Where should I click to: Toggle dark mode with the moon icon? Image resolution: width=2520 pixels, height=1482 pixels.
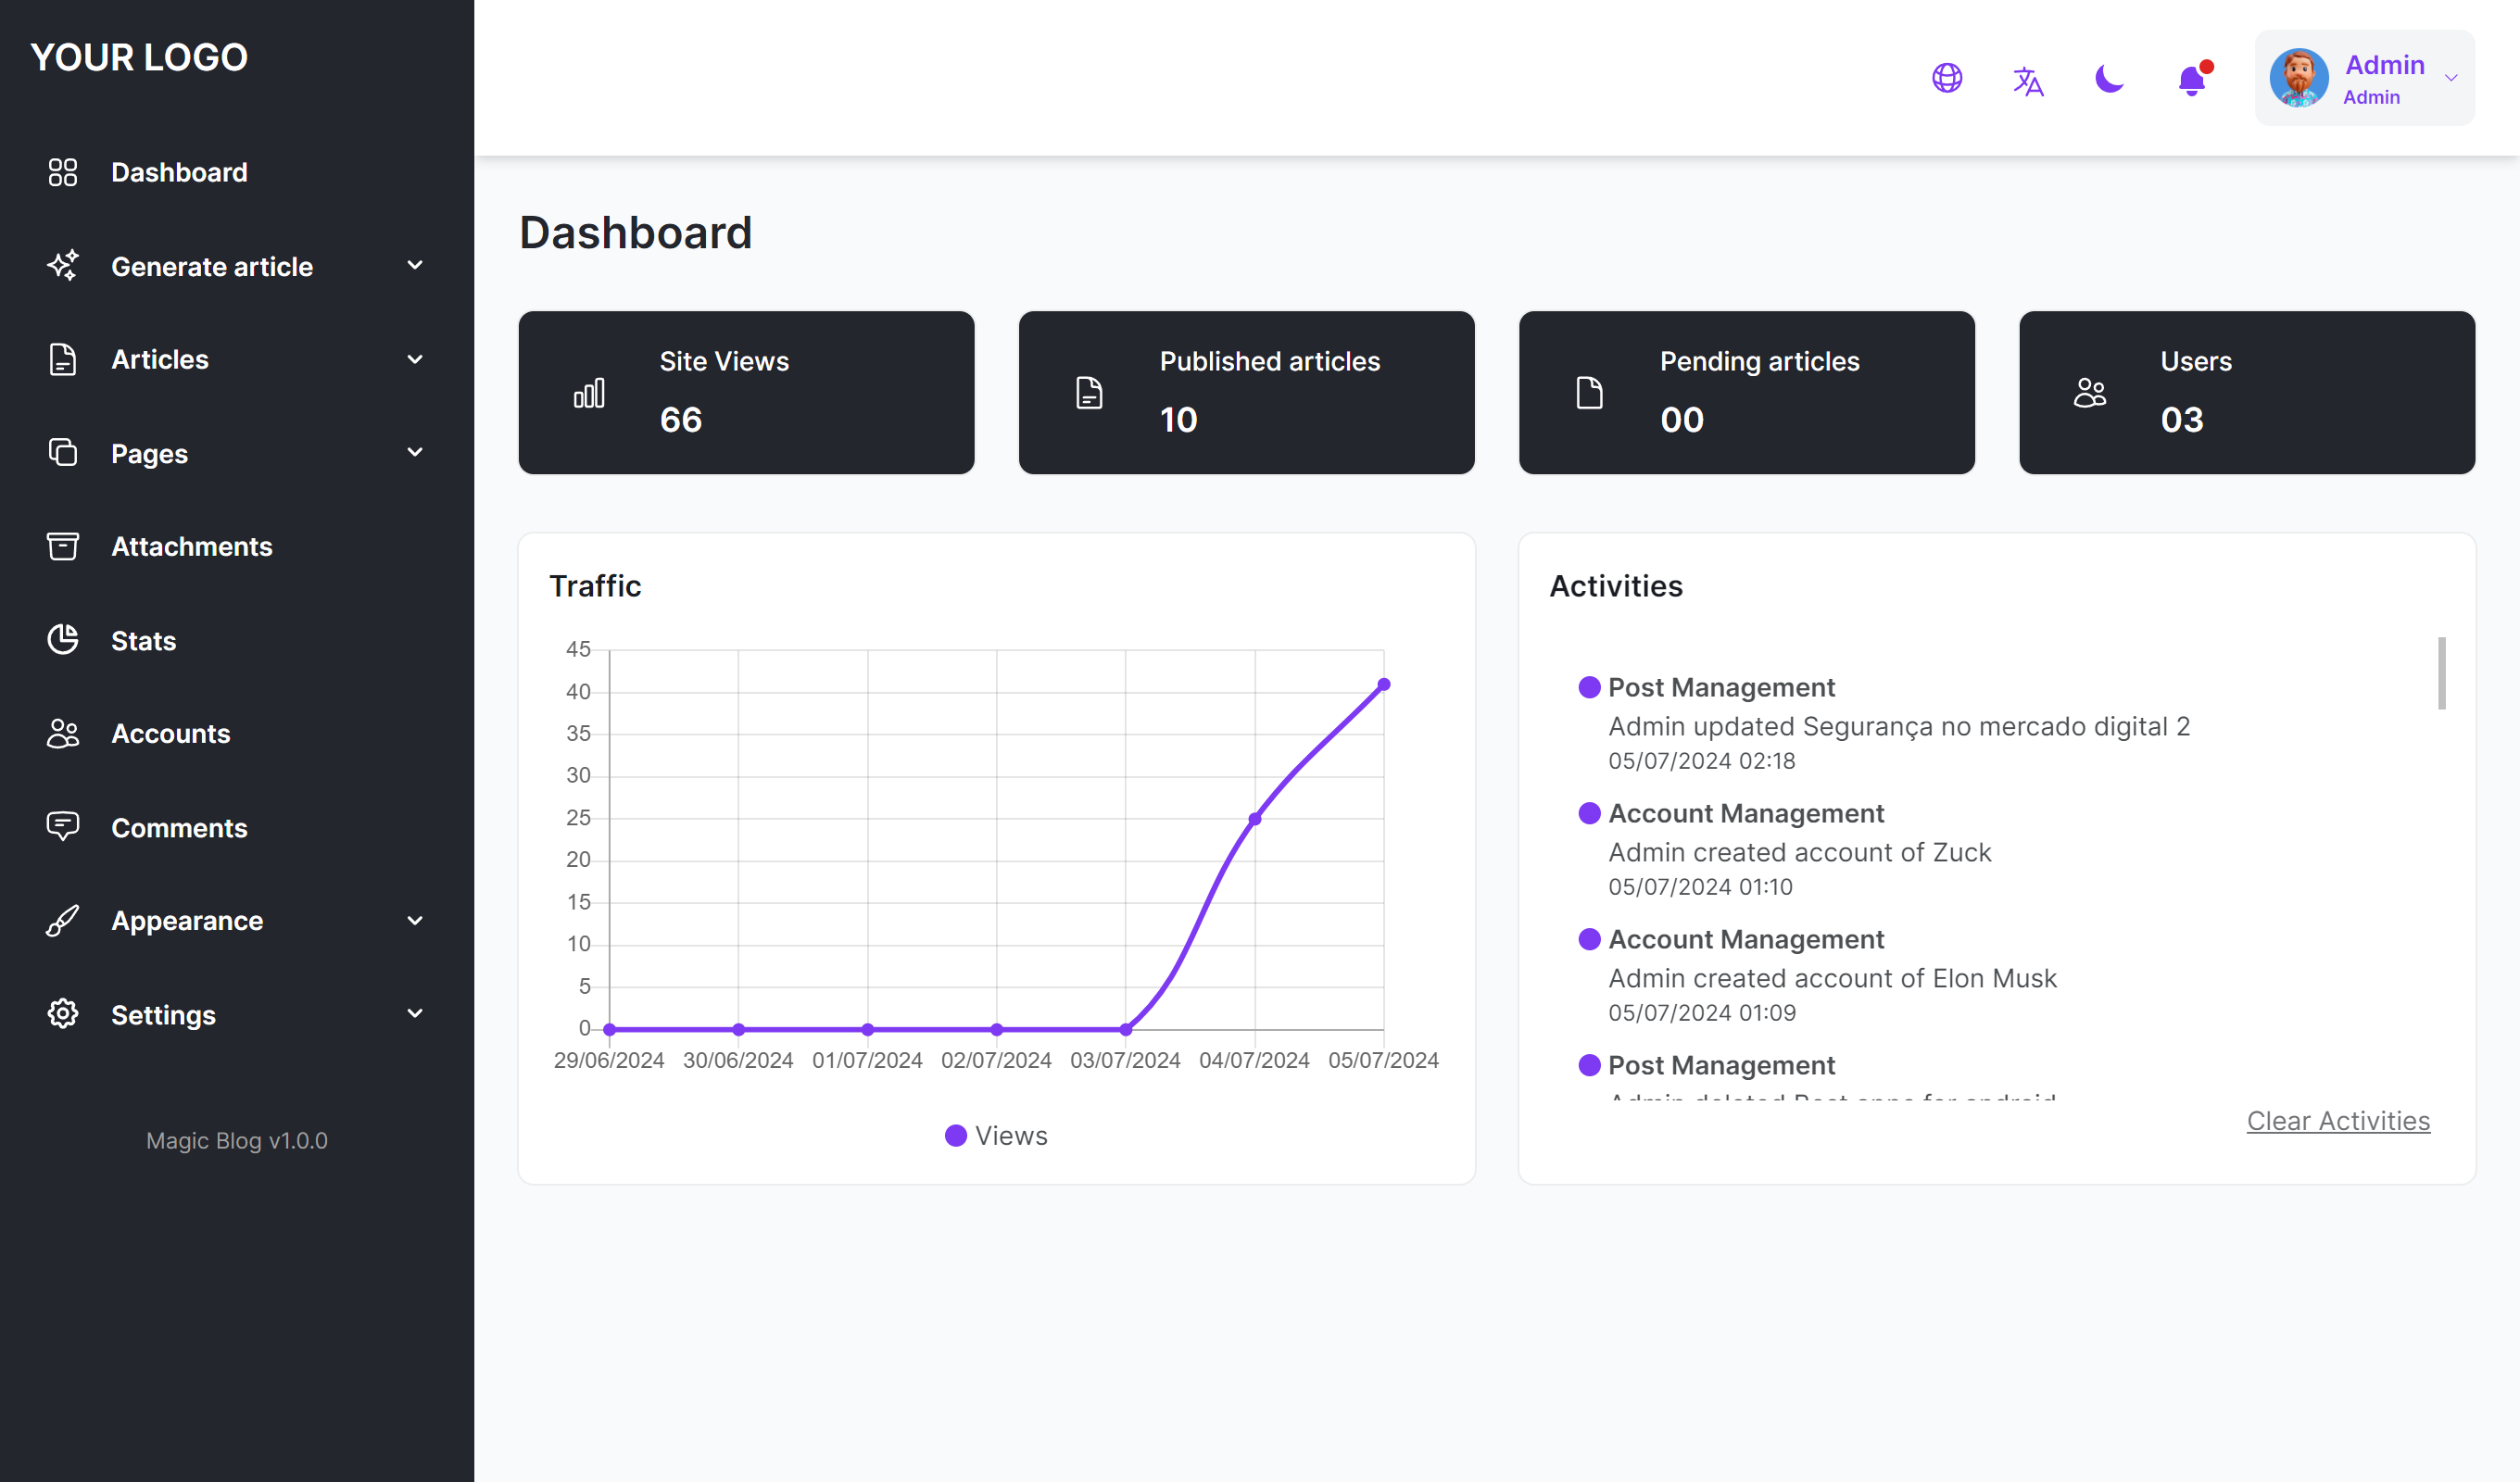[2109, 78]
